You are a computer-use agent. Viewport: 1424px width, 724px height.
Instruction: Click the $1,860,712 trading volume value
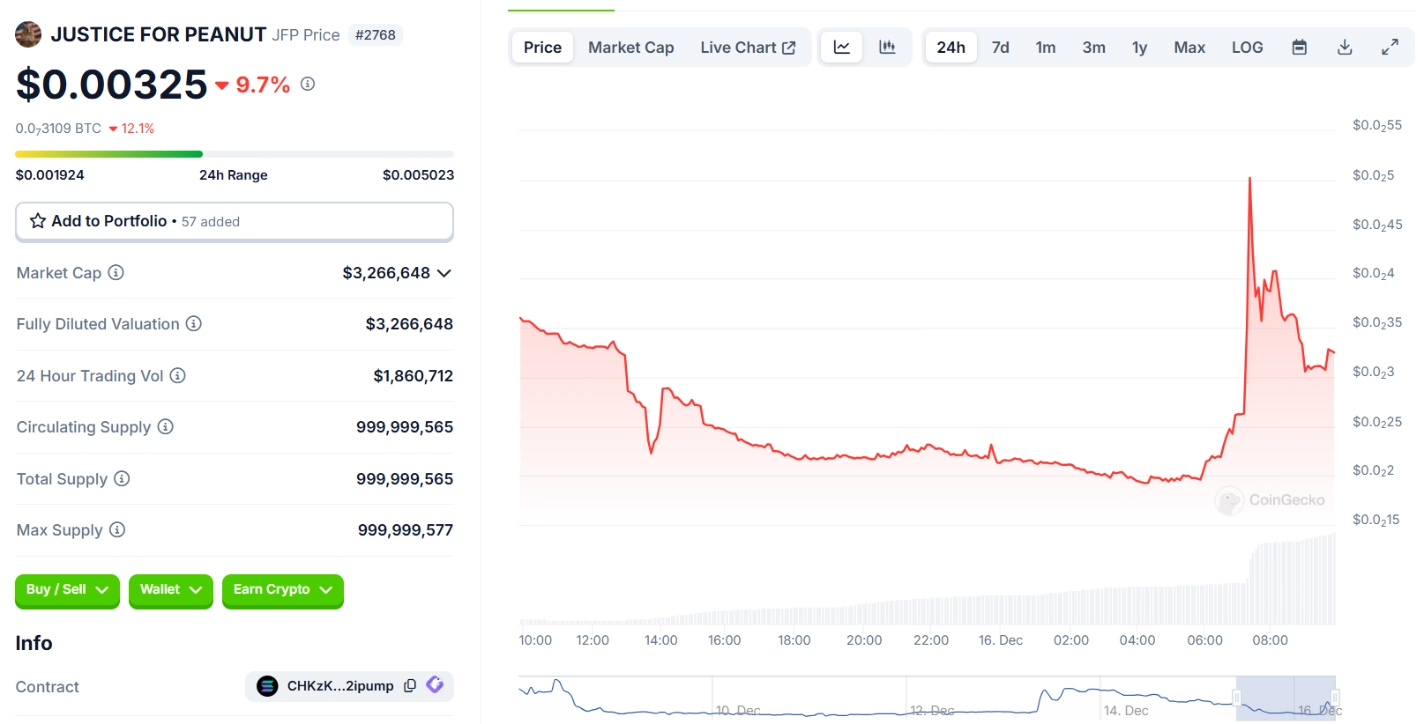click(413, 376)
